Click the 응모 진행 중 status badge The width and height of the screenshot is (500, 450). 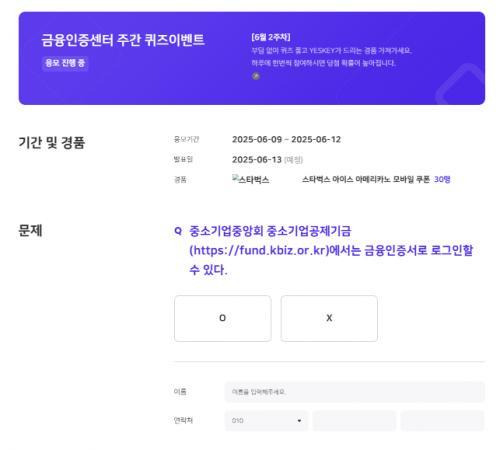point(65,63)
